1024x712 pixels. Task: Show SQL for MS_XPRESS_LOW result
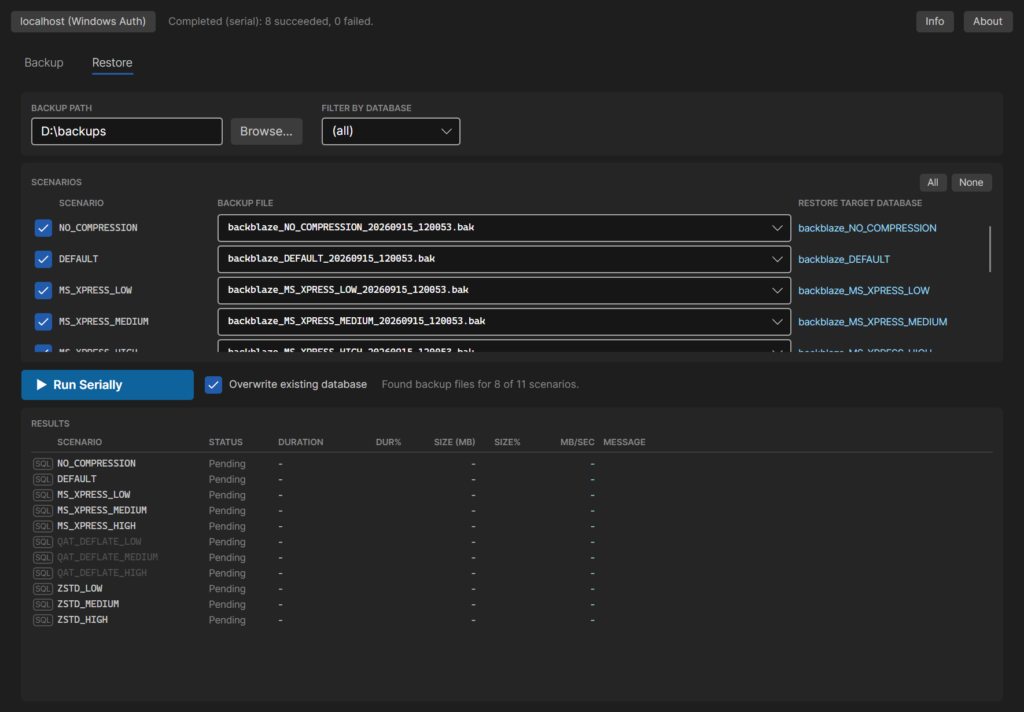pos(42,495)
